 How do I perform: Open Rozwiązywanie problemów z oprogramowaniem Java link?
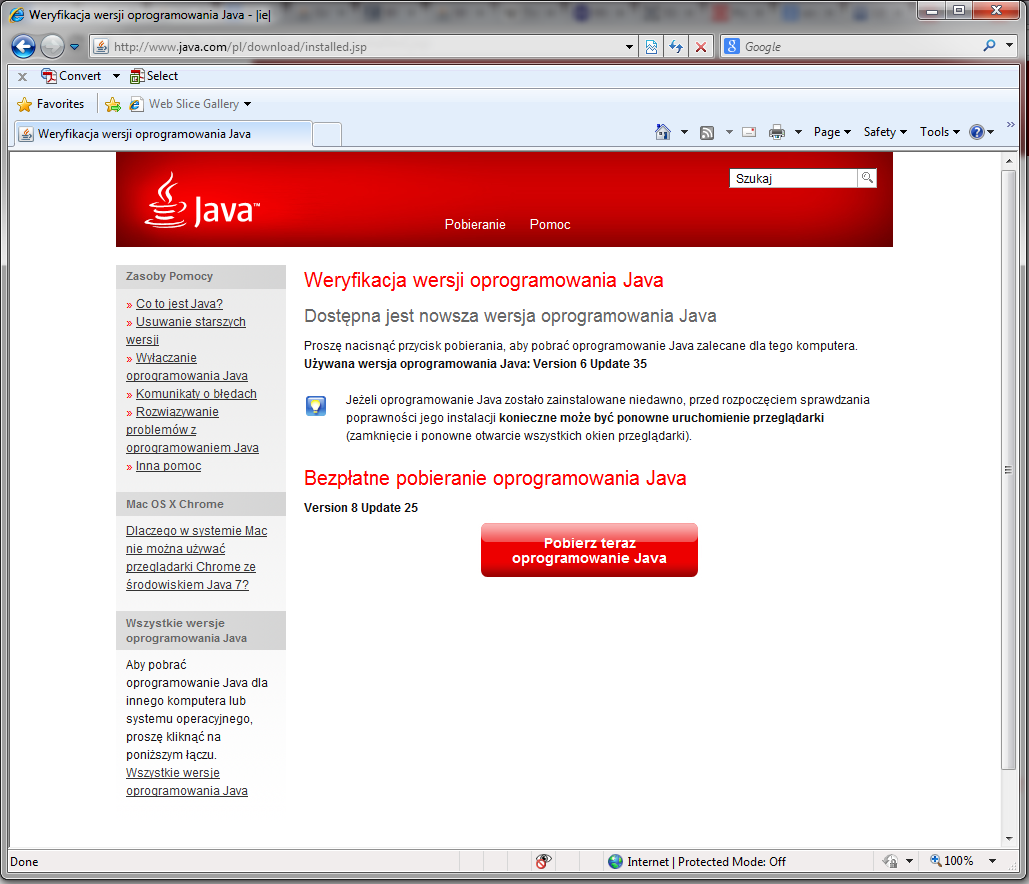pos(192,430)
